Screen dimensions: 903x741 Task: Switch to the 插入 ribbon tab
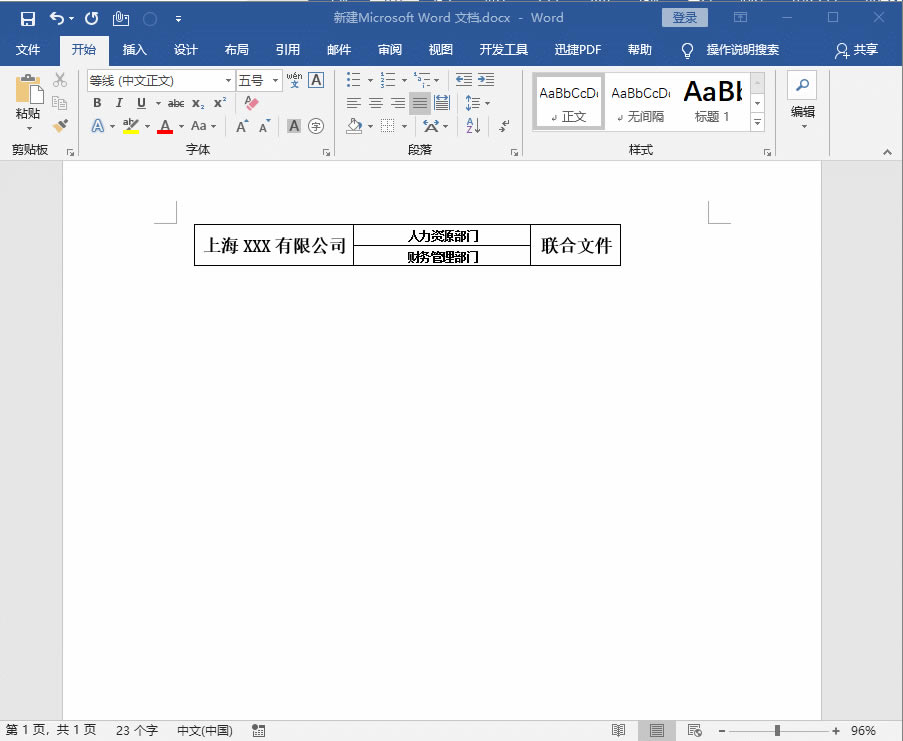click(135, 50)
